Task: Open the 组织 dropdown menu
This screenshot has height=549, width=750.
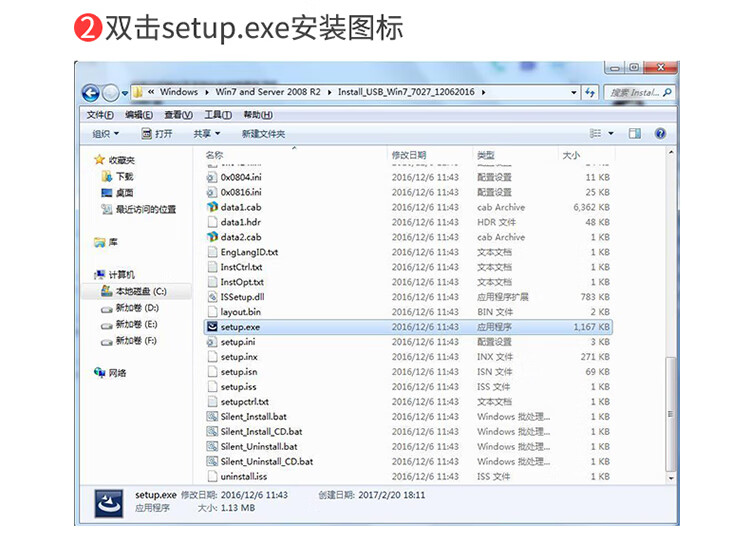Action: point(105,133)
